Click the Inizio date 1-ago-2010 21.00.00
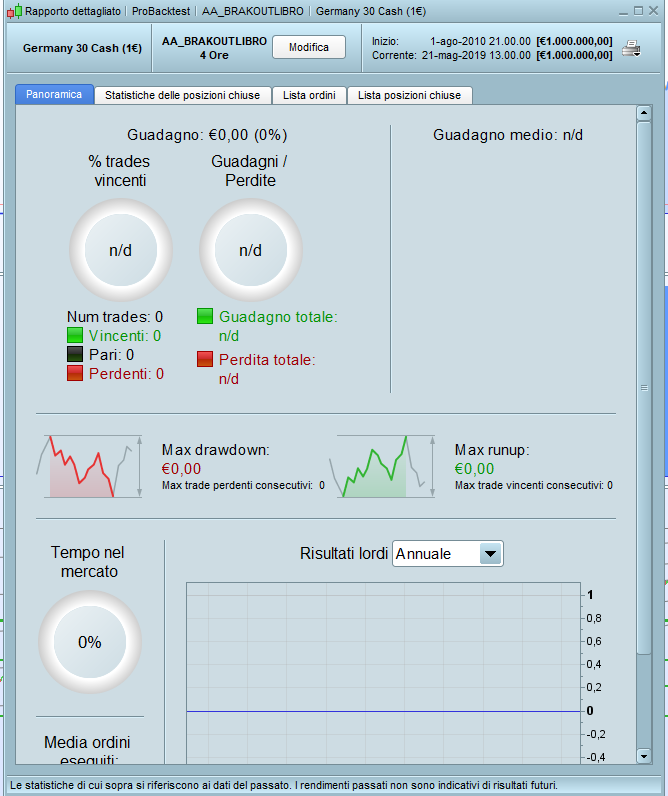 480,41
